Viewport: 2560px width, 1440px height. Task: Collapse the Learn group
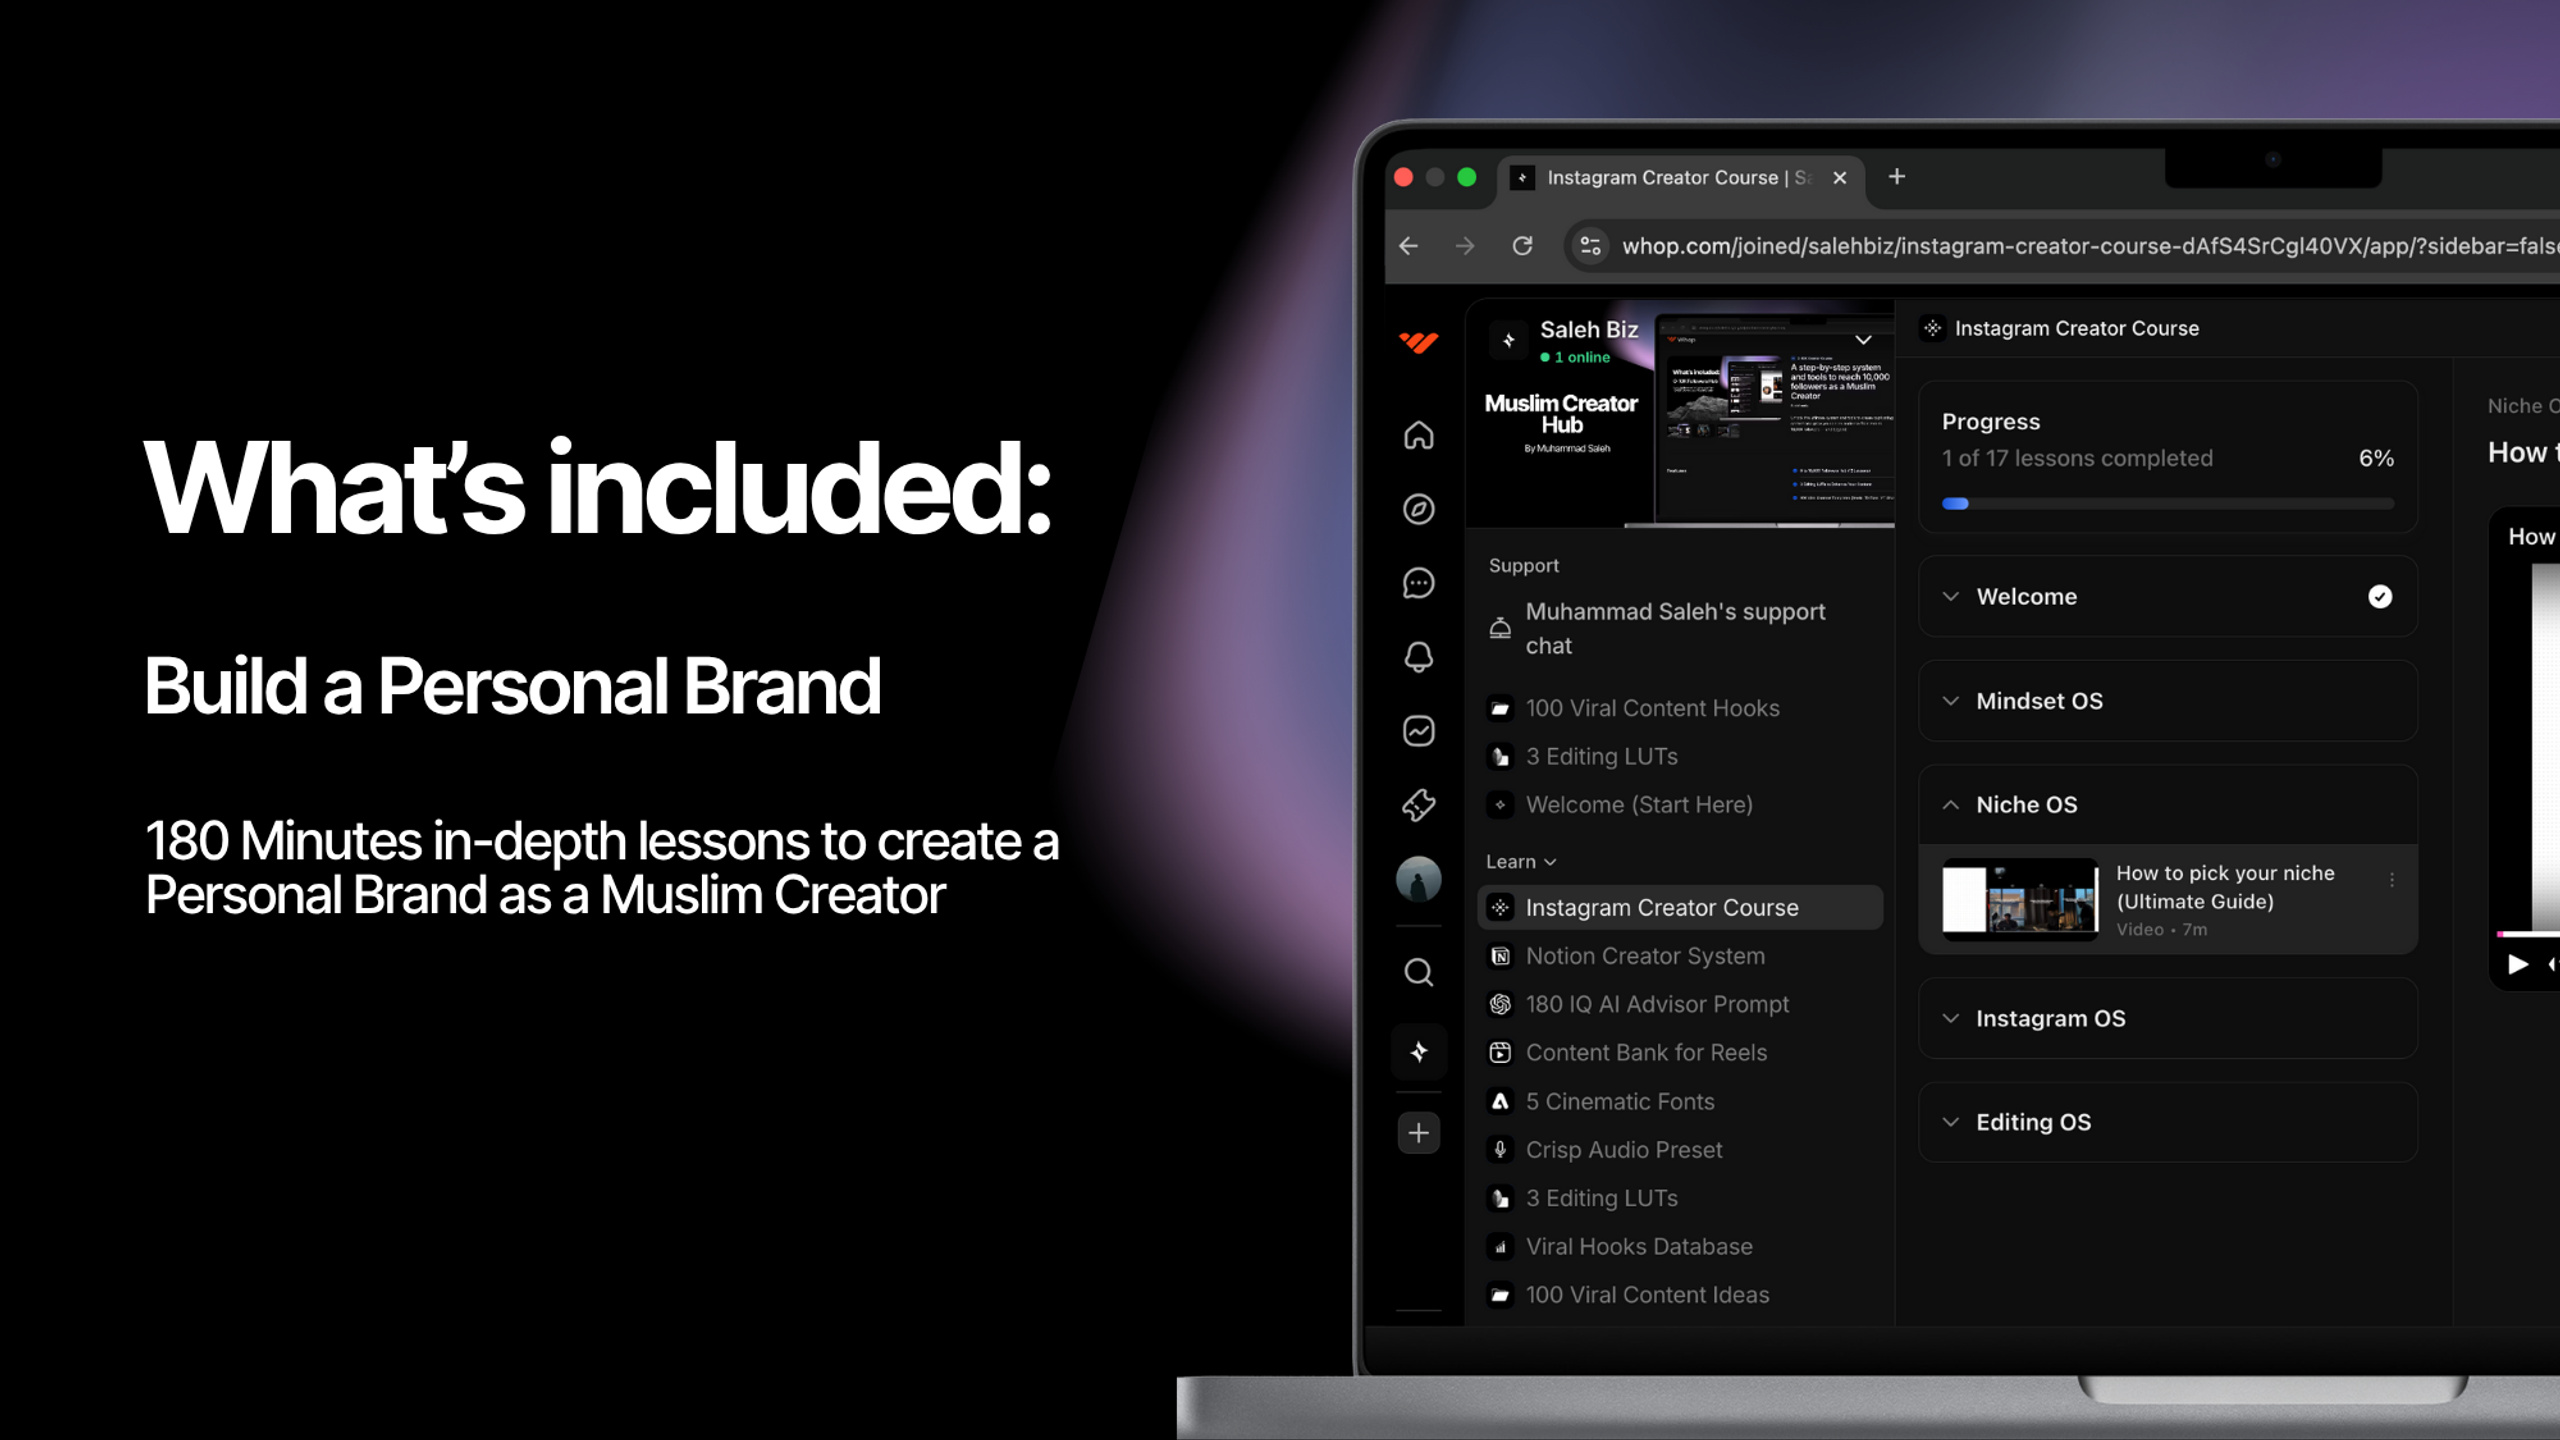[1520, 862]
